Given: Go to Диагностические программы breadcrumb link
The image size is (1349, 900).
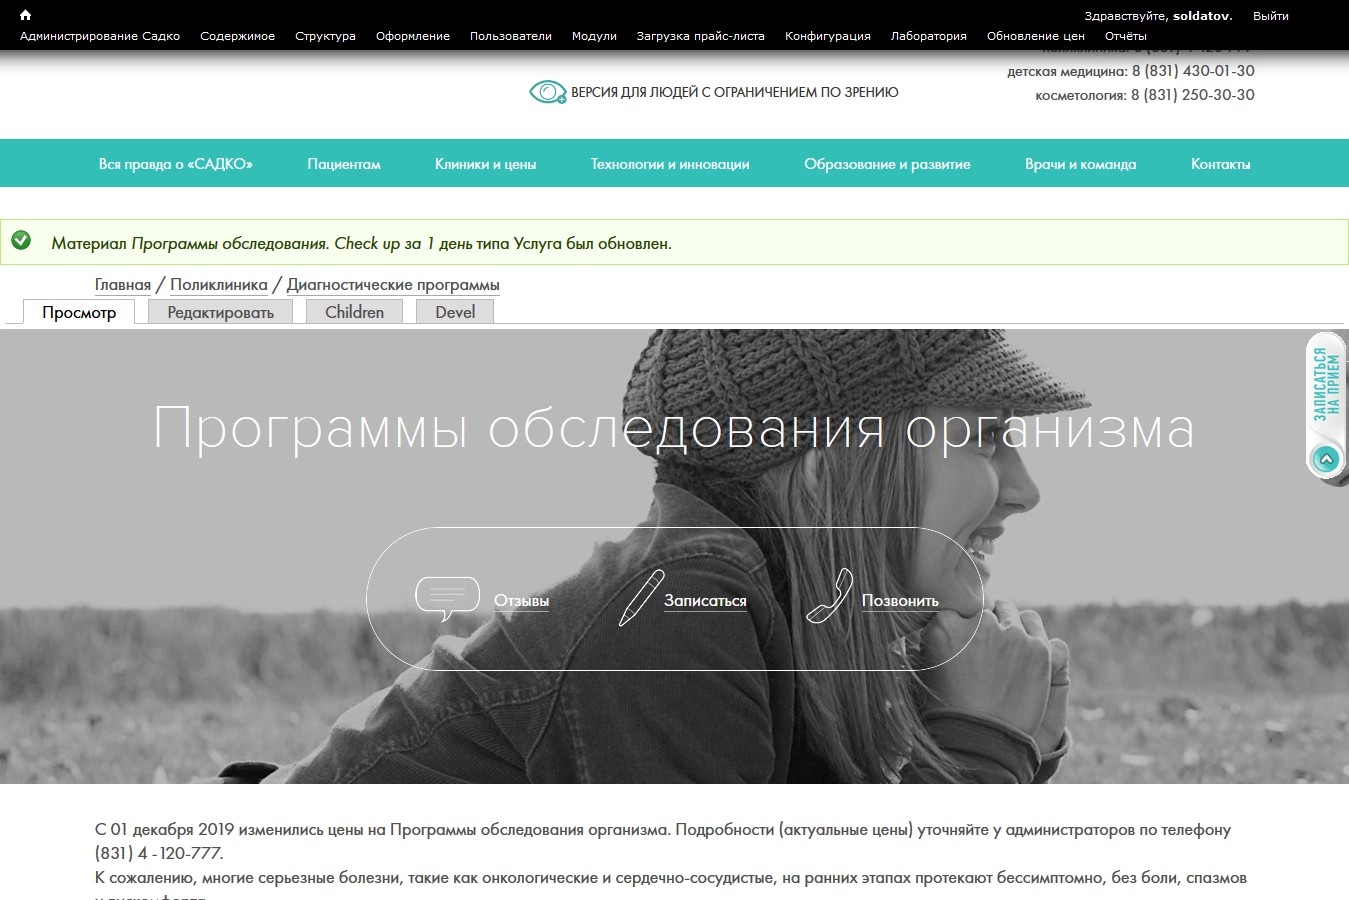Looking at the screenshot, I should (393, 285).
